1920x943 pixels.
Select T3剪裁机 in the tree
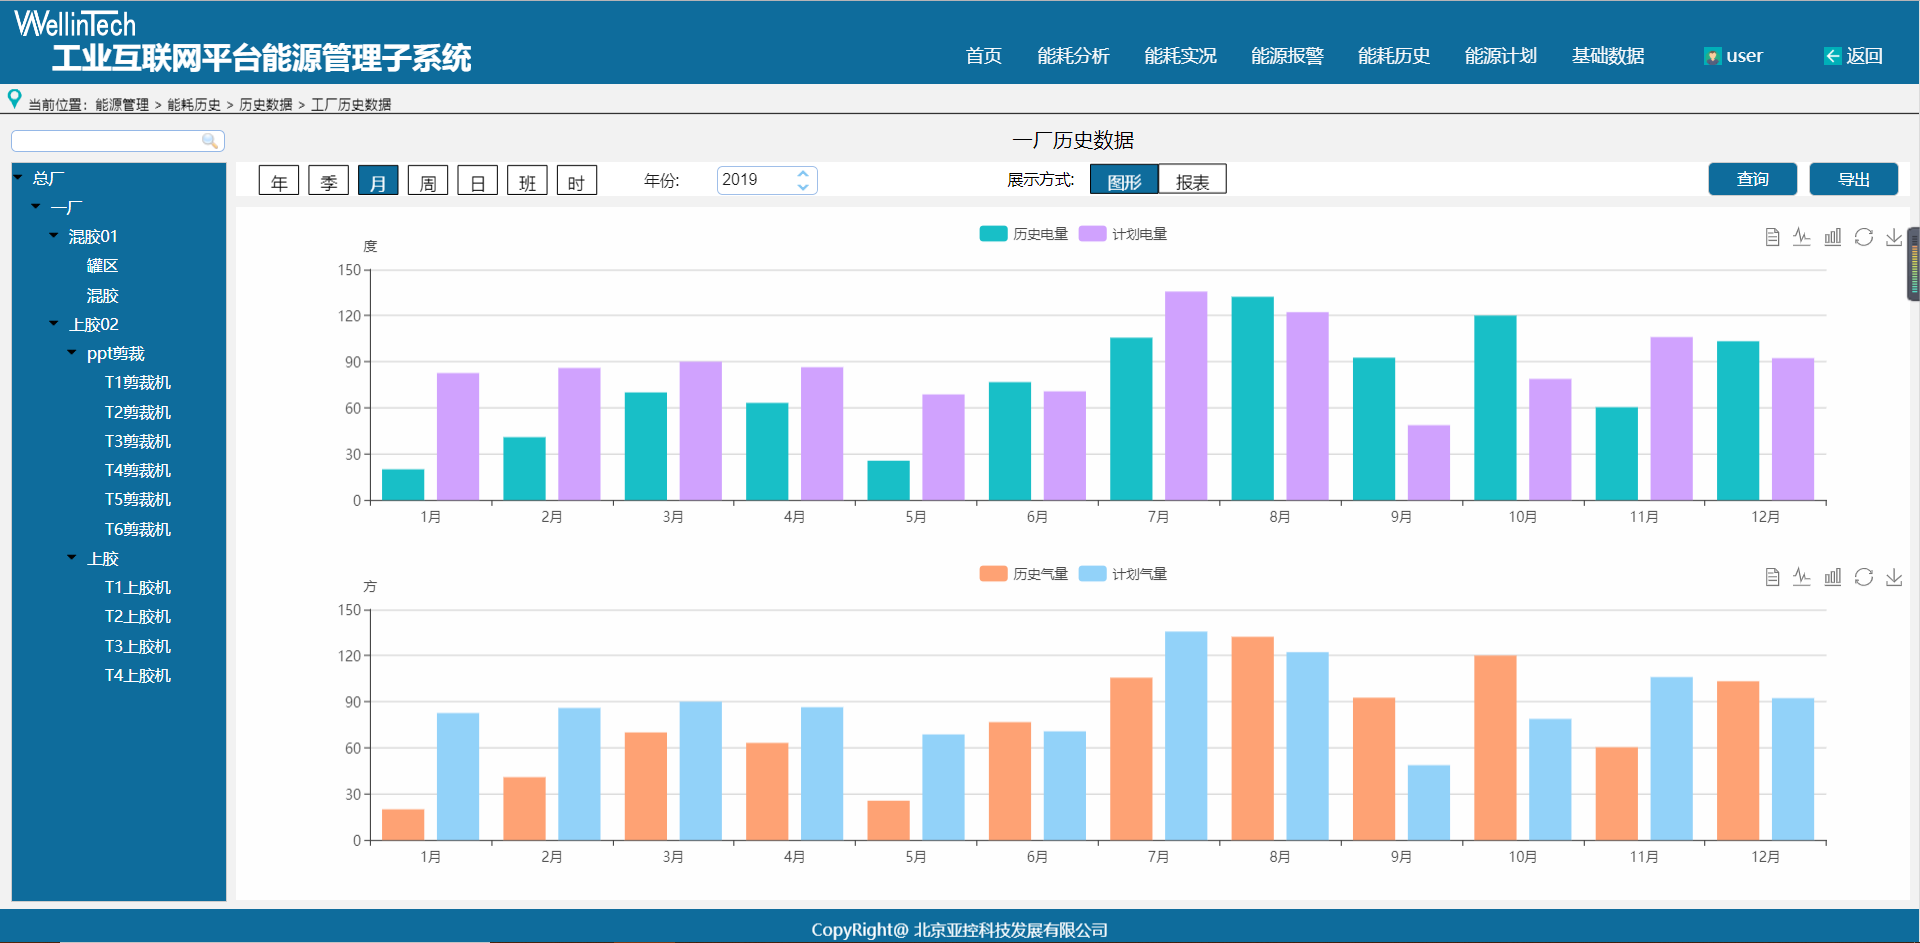[x=138, y=442]
